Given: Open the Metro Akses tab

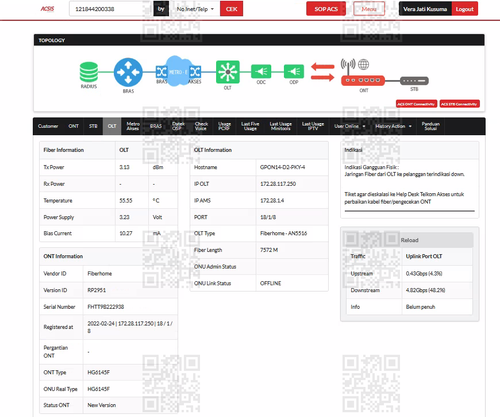Looking at the screenshot, I should tap(133, 126).
